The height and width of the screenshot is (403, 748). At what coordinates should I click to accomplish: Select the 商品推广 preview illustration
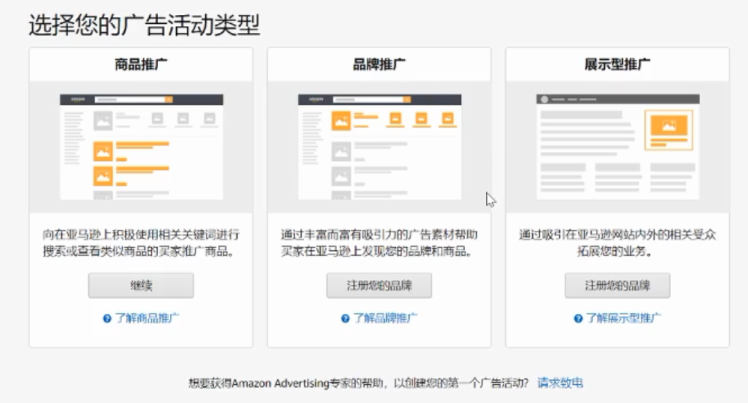coord(140,146)
